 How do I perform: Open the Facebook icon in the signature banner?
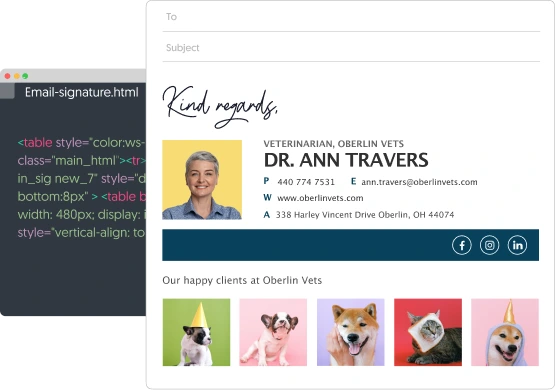coord(462,245)
